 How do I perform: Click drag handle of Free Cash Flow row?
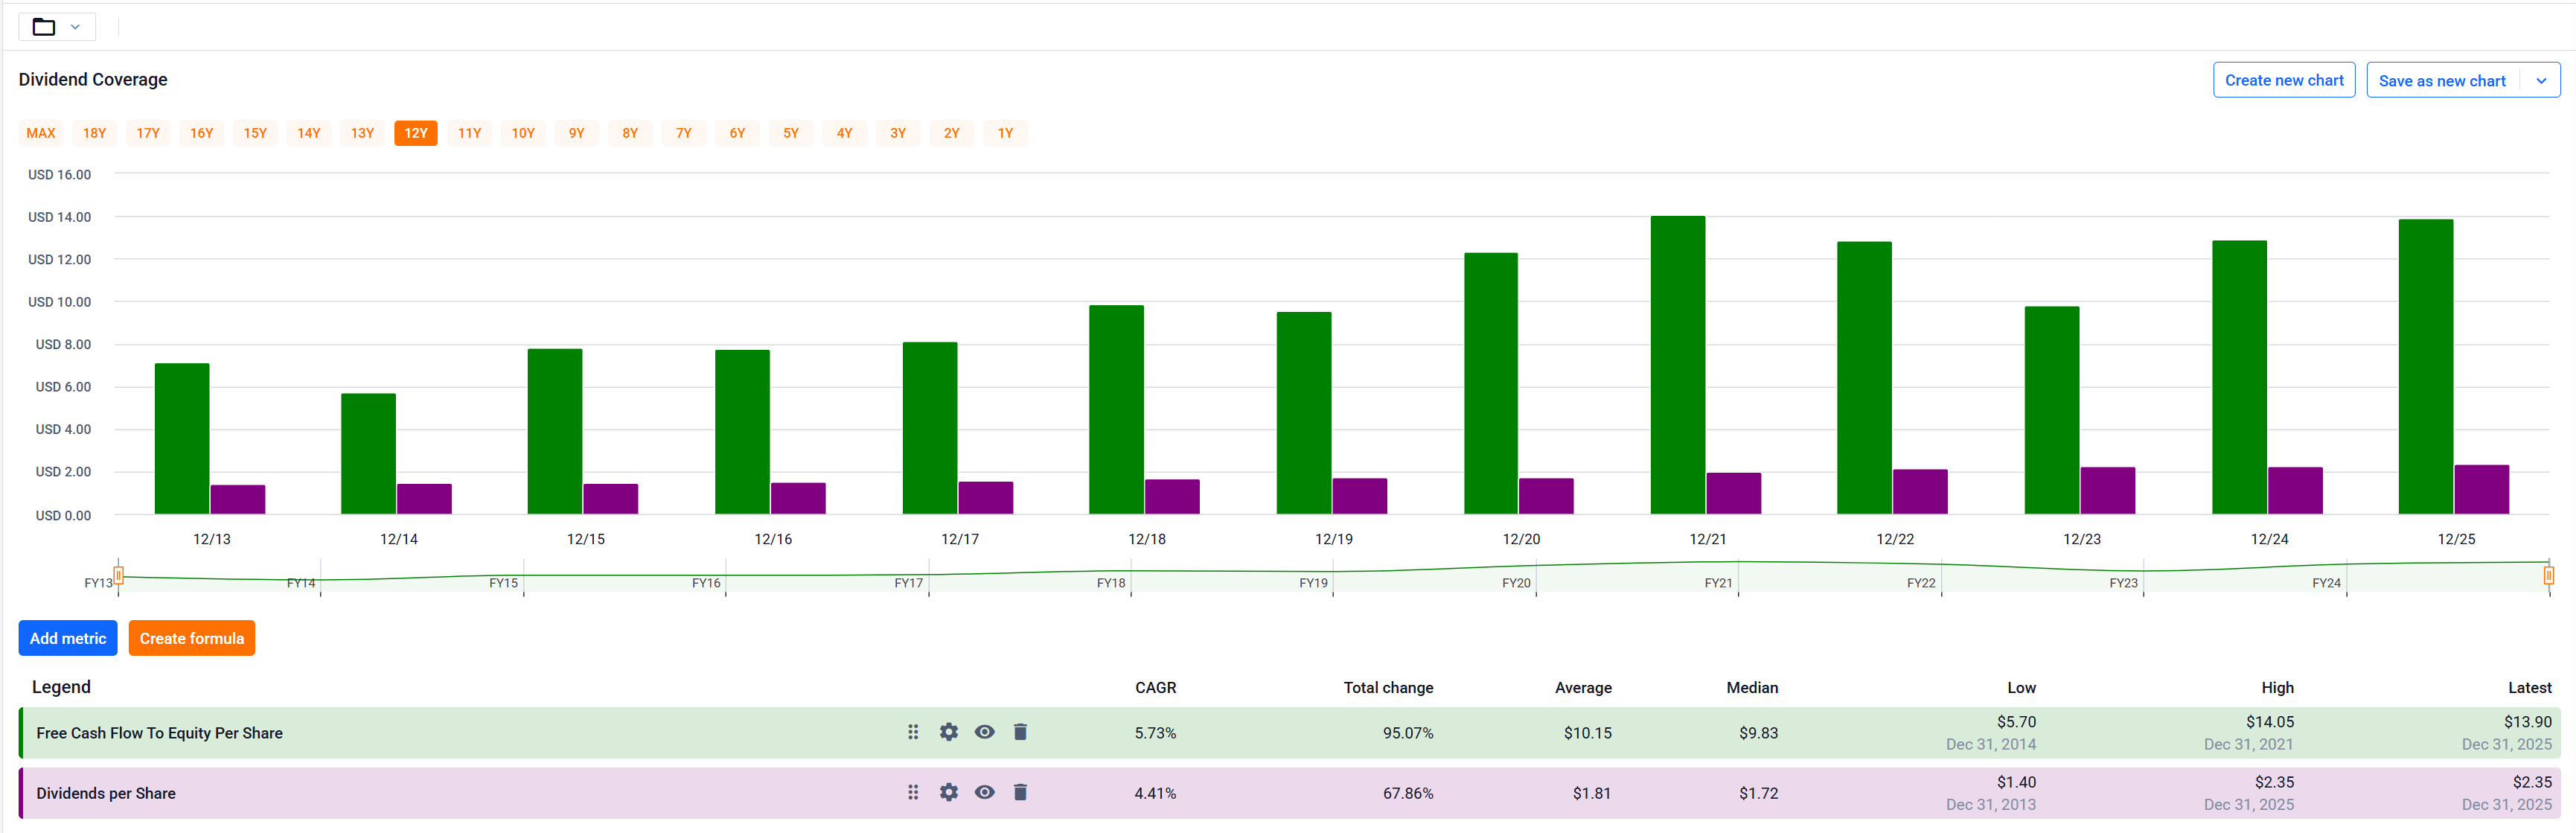[912, 732]
